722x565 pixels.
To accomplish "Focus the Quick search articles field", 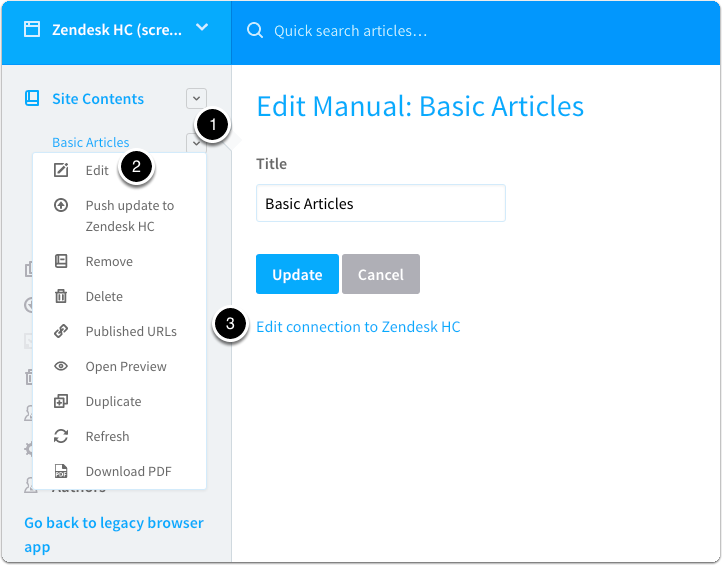I will pos(351,31).
